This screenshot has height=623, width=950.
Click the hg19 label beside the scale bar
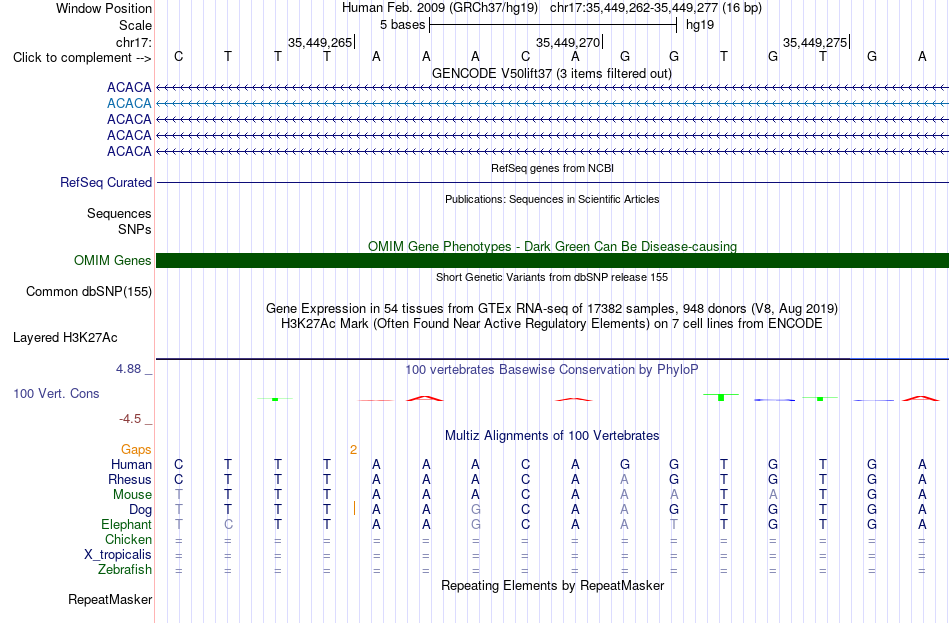[x=700, y=25]
